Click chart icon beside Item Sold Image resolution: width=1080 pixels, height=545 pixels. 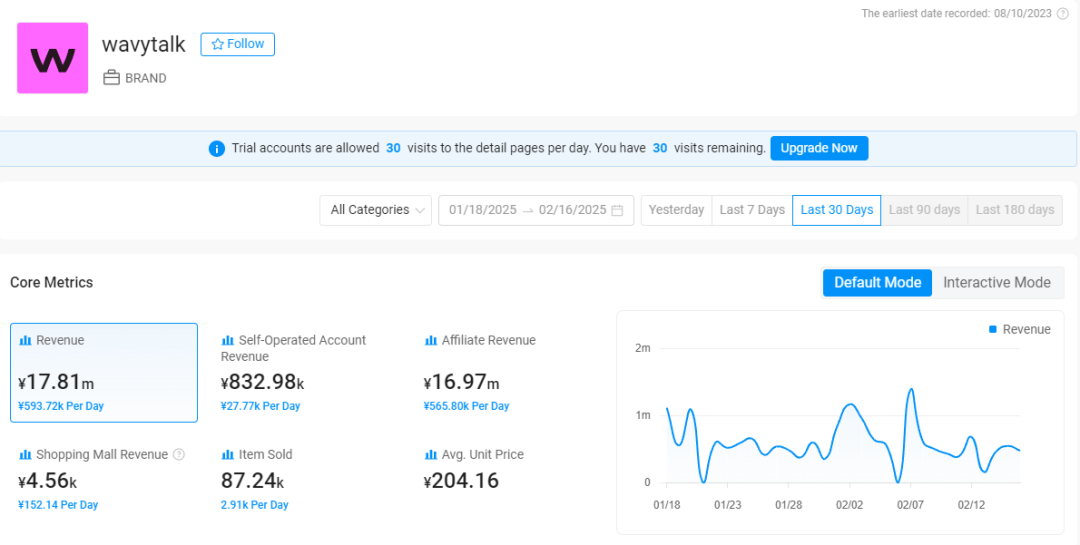[x=227, y=455]
